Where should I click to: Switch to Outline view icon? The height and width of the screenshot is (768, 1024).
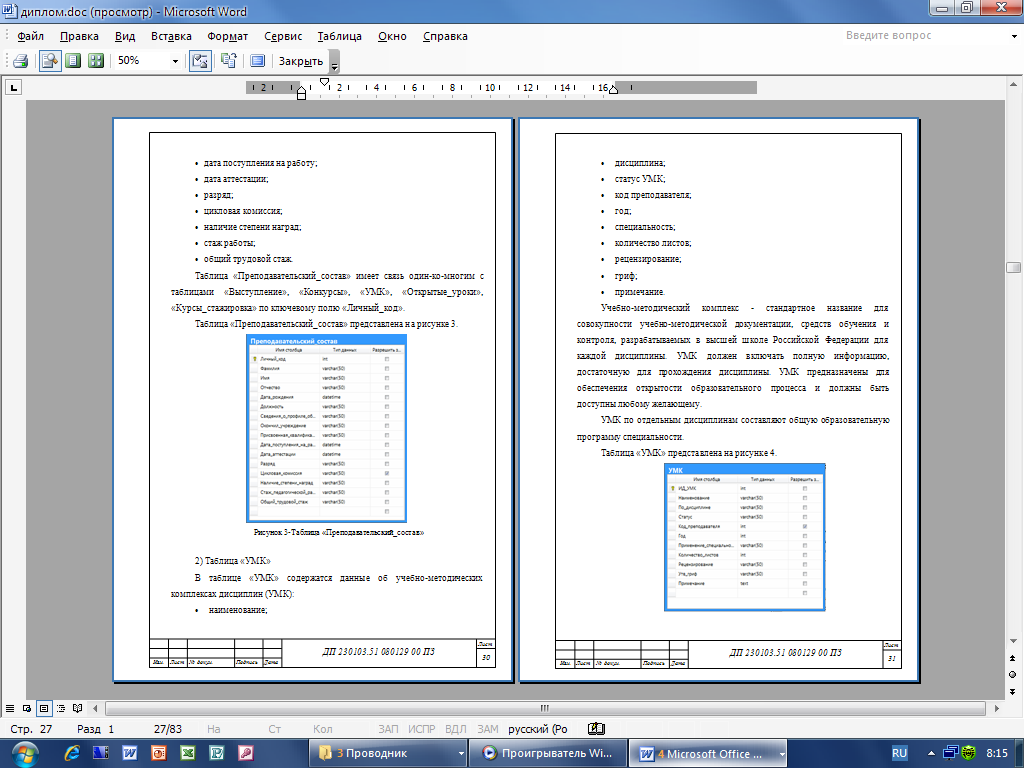(x=61, y=708)
